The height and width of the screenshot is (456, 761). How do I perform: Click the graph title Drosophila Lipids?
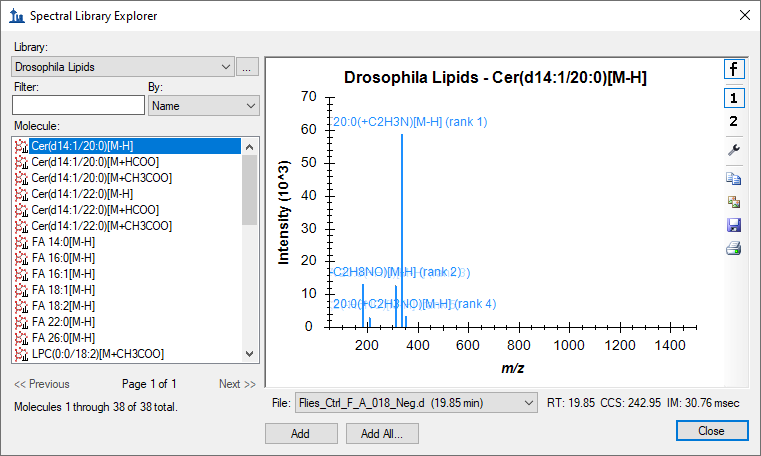[x=495, y=78]
